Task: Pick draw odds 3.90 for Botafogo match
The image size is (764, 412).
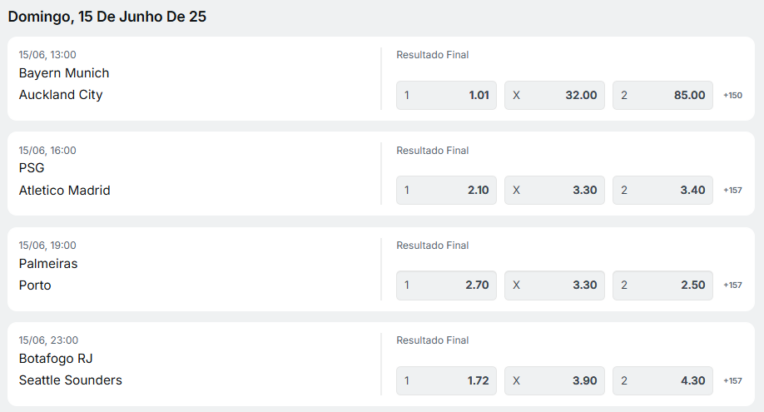Action: click(x=554, y=380)
